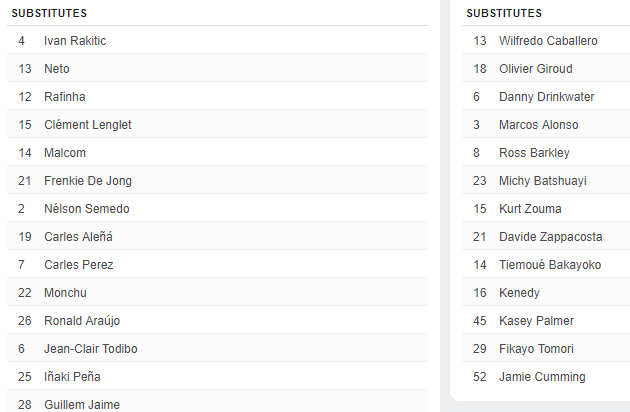The height and width of the screenshot is (412, 630).
Task: Click the Carles Perez row
Action: coord(79,265)
